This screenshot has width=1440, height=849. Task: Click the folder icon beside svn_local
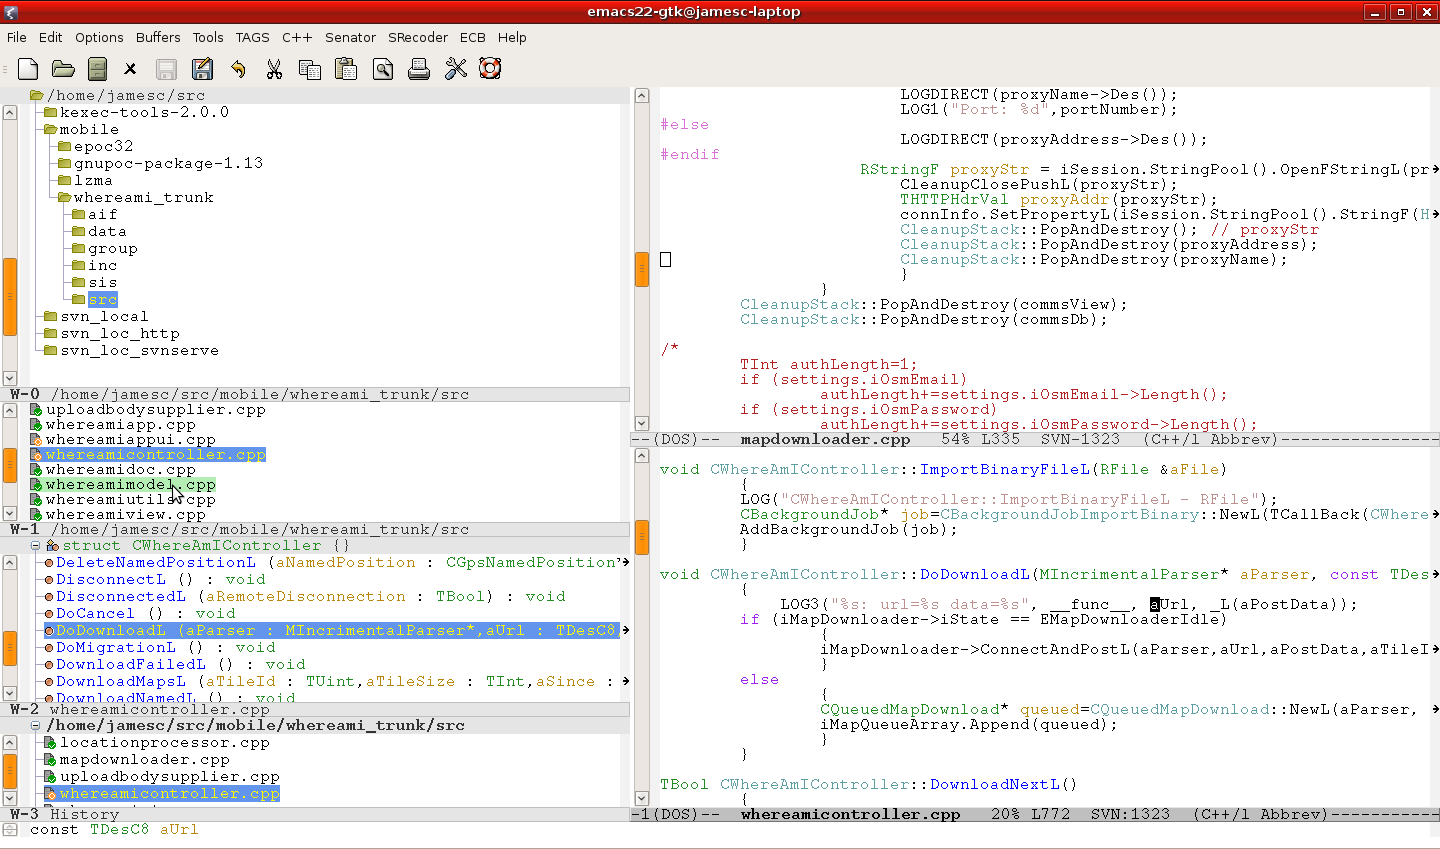tap(50, 316)
